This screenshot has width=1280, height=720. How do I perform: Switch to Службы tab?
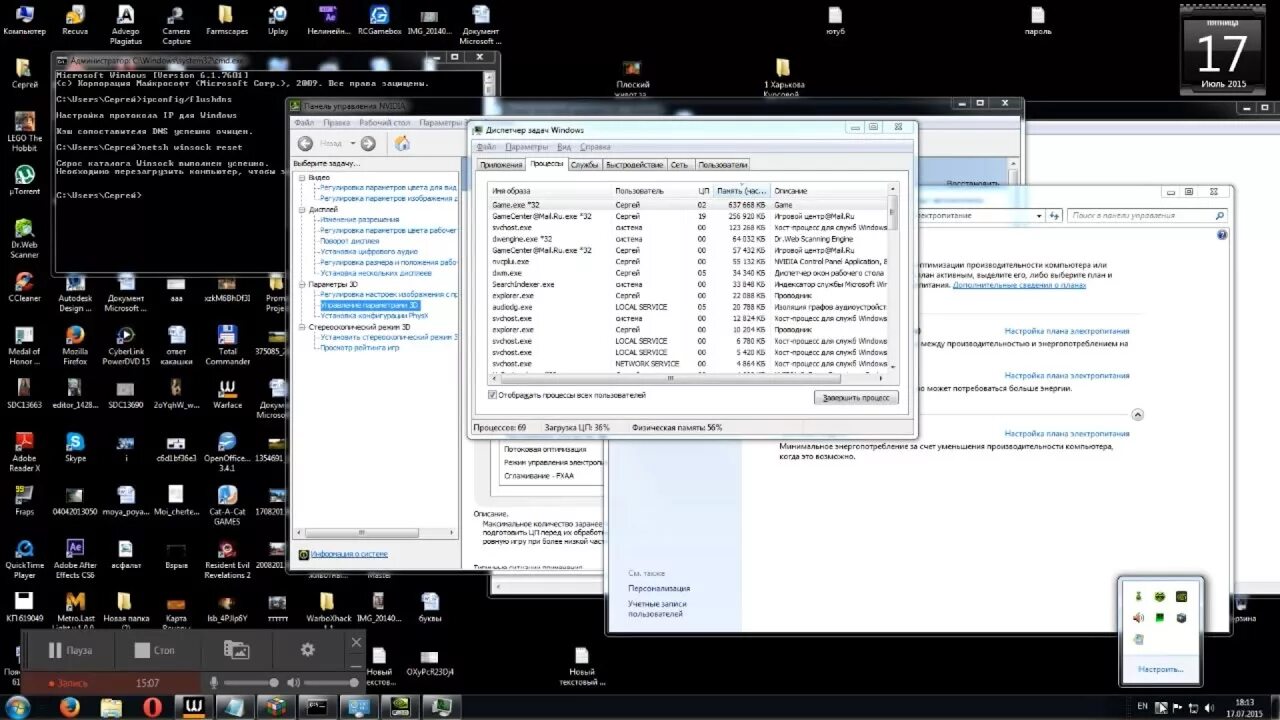[585, 165]
